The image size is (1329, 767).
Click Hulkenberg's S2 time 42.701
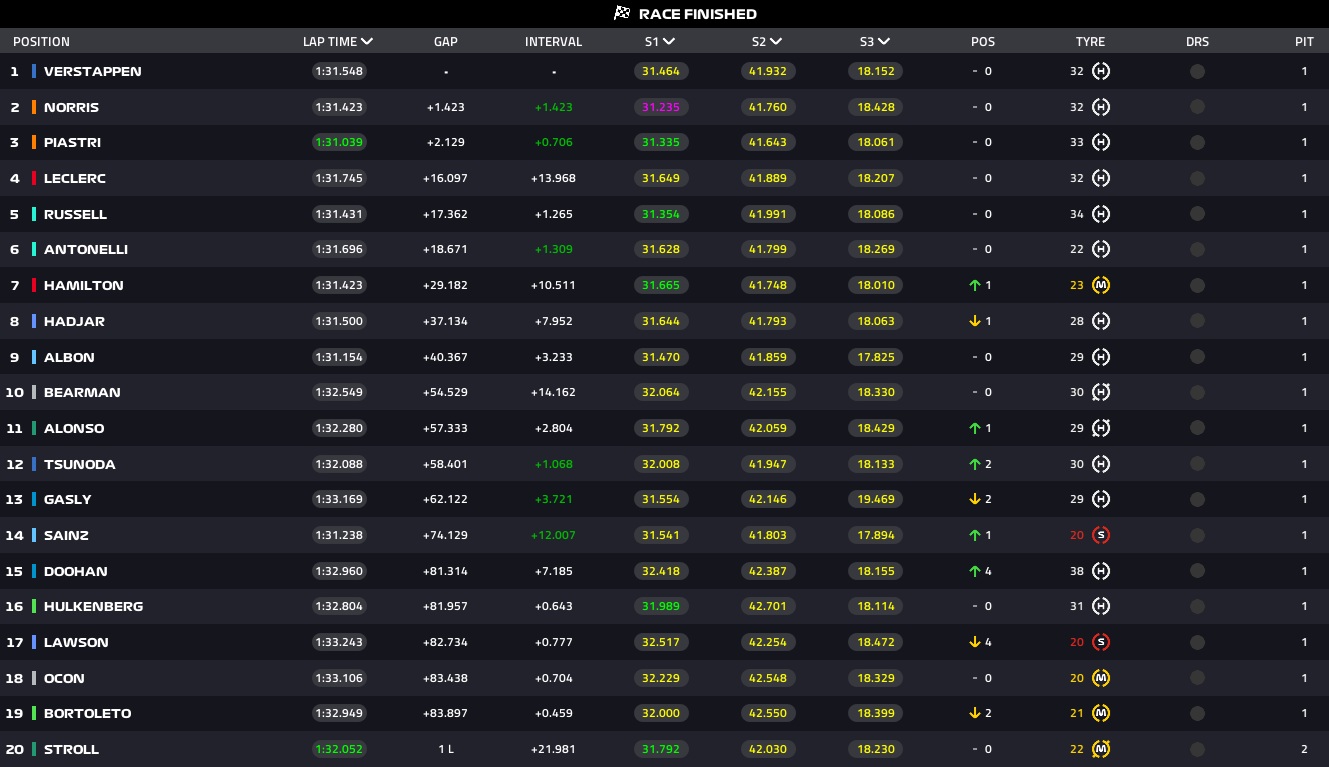(x=768, y=606)
